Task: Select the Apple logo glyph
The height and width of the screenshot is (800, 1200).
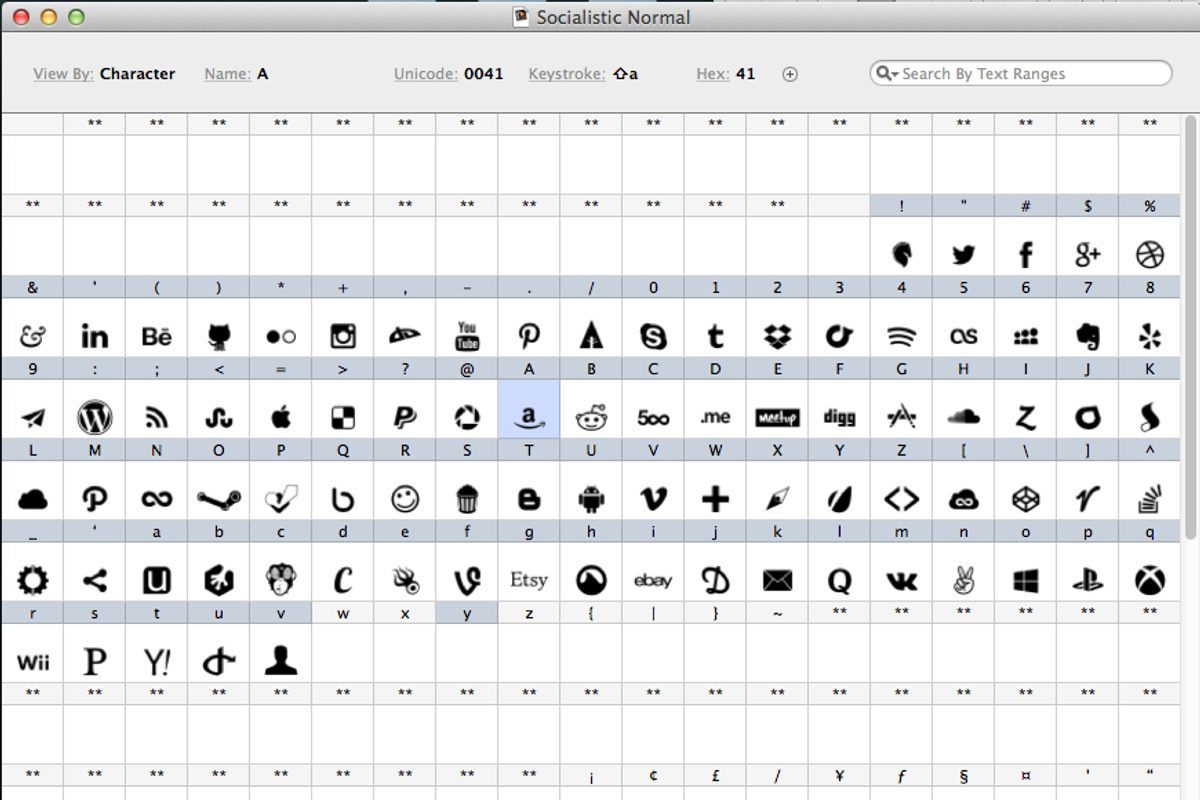Action: 281,417
